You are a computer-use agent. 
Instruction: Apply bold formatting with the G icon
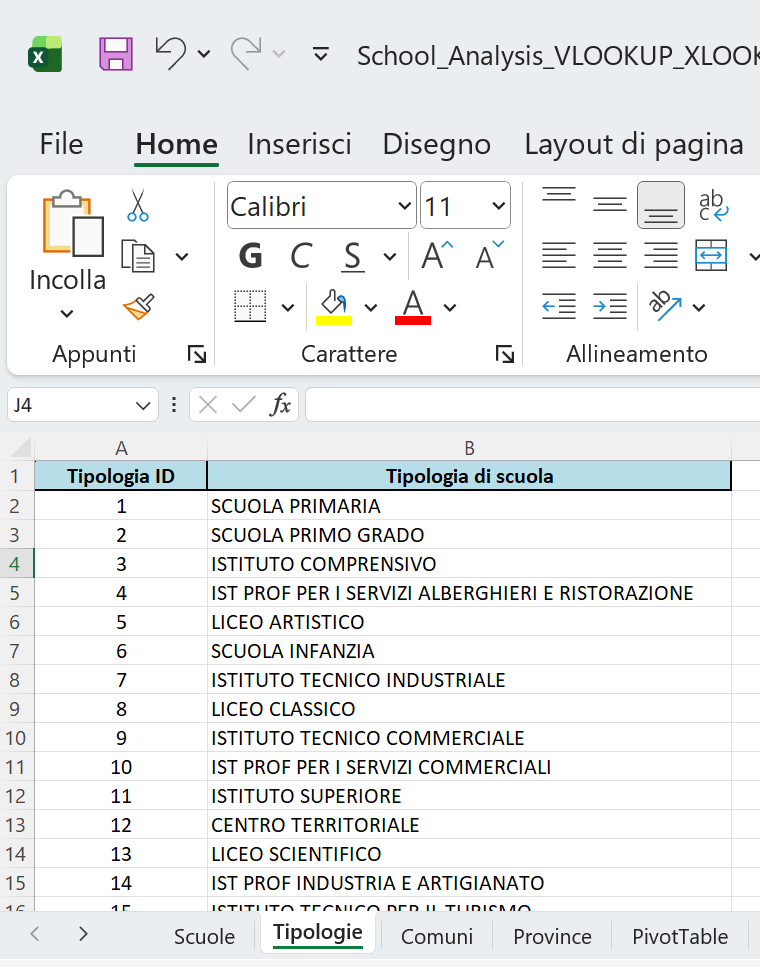(x=249, y=256)
